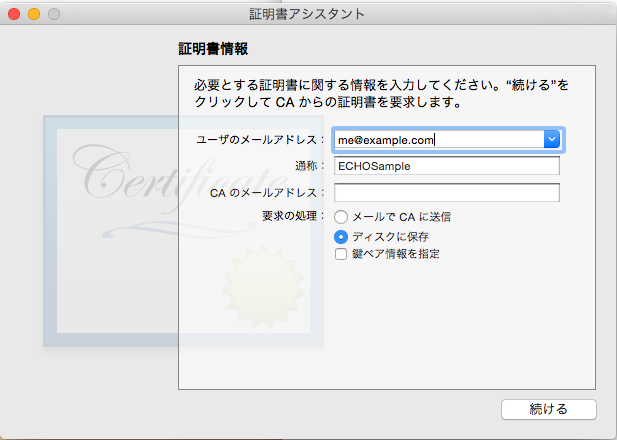Click the ユーザのメールアドレス label

(x=260, y=140)
